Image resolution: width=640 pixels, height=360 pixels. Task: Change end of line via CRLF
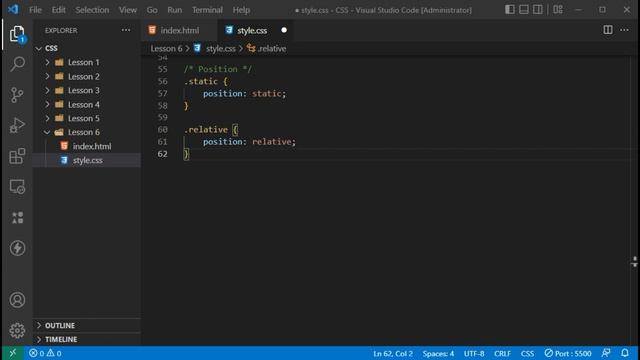[502, 353]
